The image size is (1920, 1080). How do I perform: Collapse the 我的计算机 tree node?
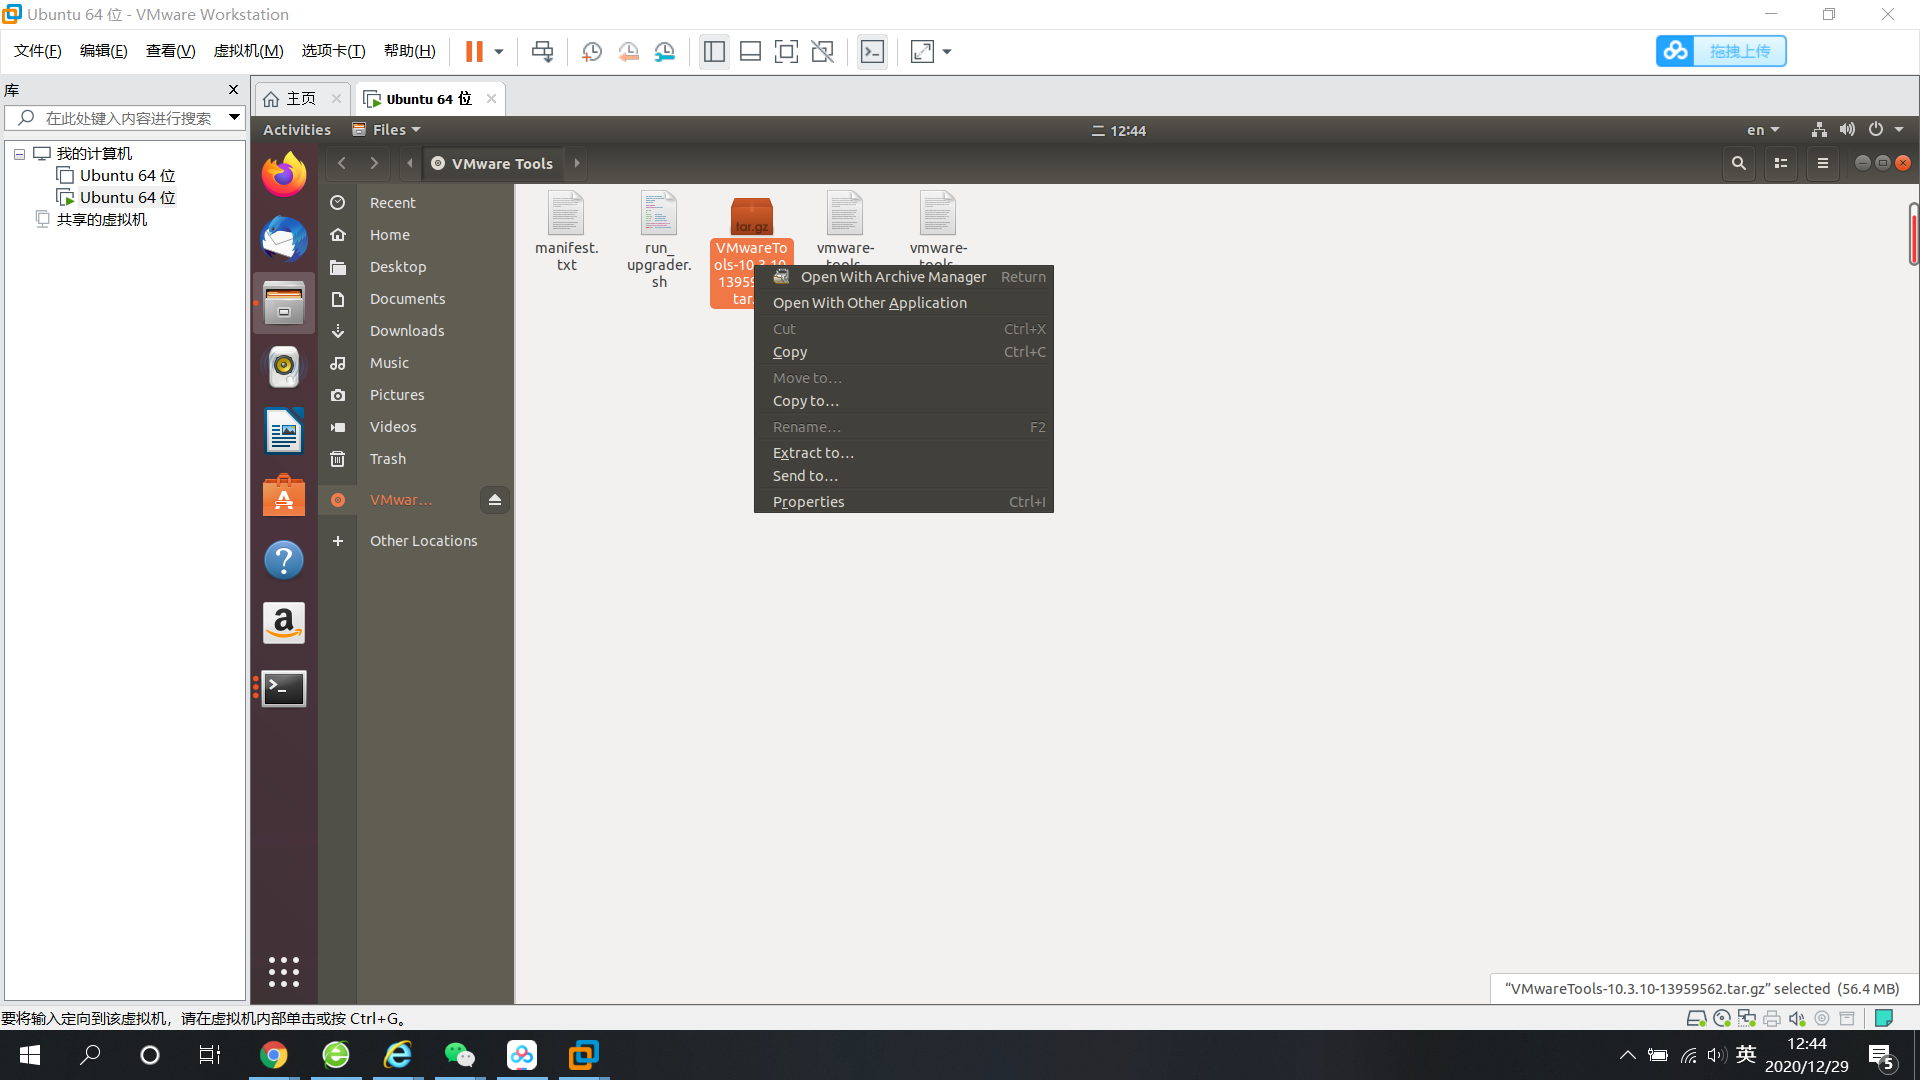click(19, 154)
